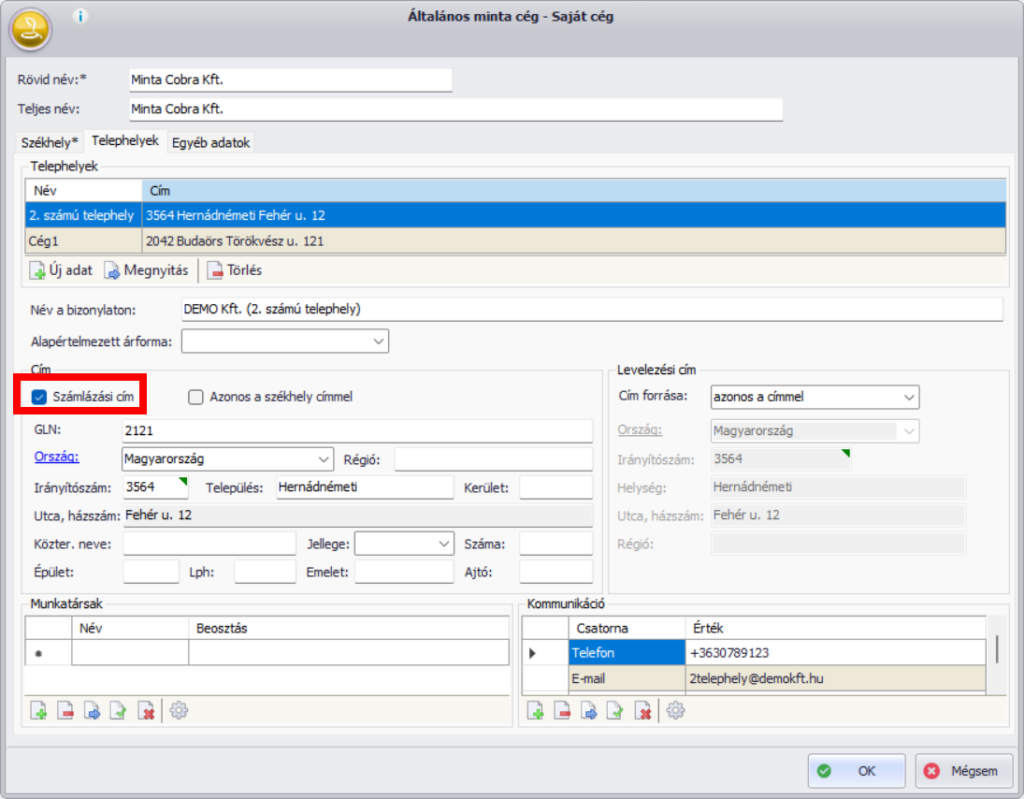This screenshot has height=799, width=1024.
Task: Open the Cím forrása dropdown
Action: tap(908, 397)
